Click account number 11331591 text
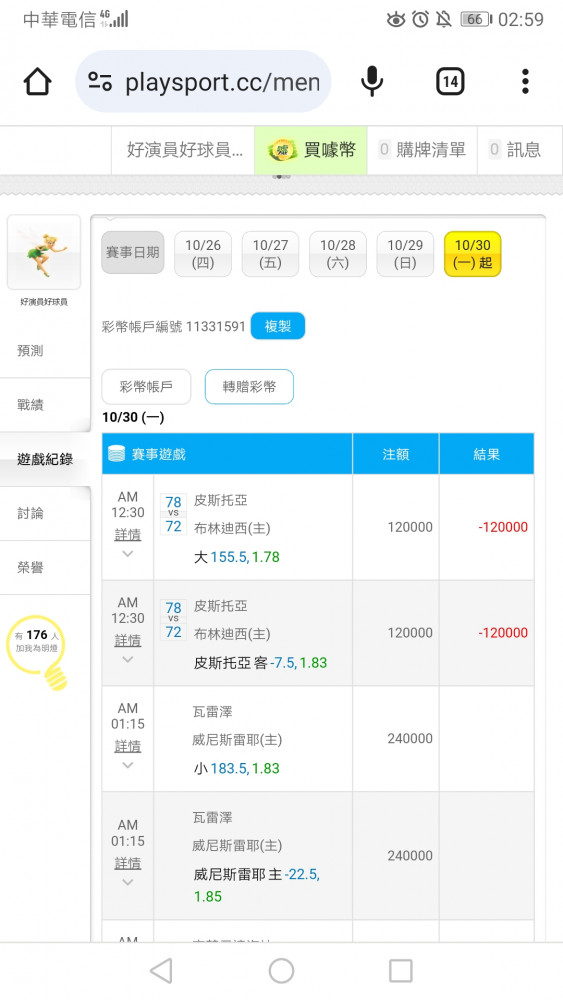The image size is (563, 1000). click(216, 327)
